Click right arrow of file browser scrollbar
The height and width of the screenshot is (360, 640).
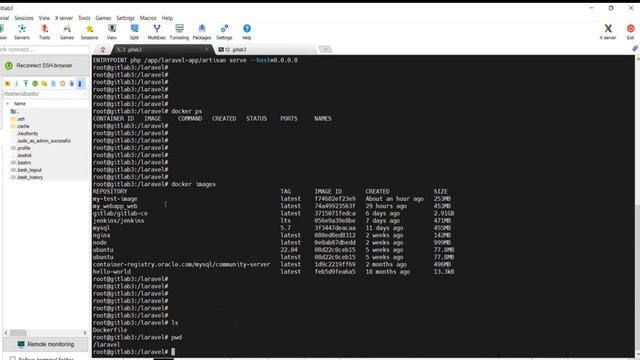[85, 333]
